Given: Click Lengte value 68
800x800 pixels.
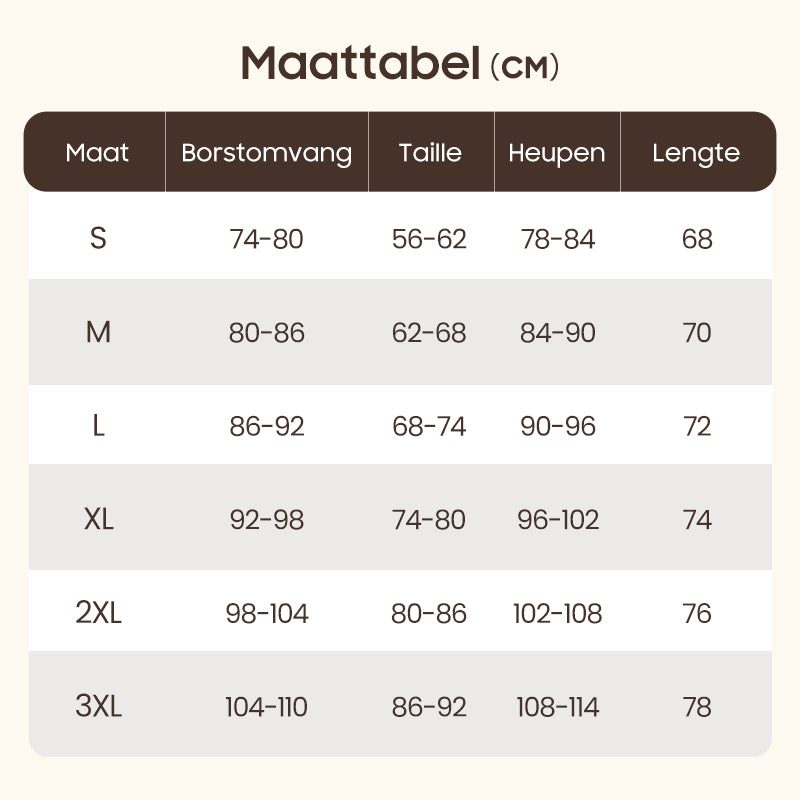Looking at the screenshot, I should [x=697, y=239].
